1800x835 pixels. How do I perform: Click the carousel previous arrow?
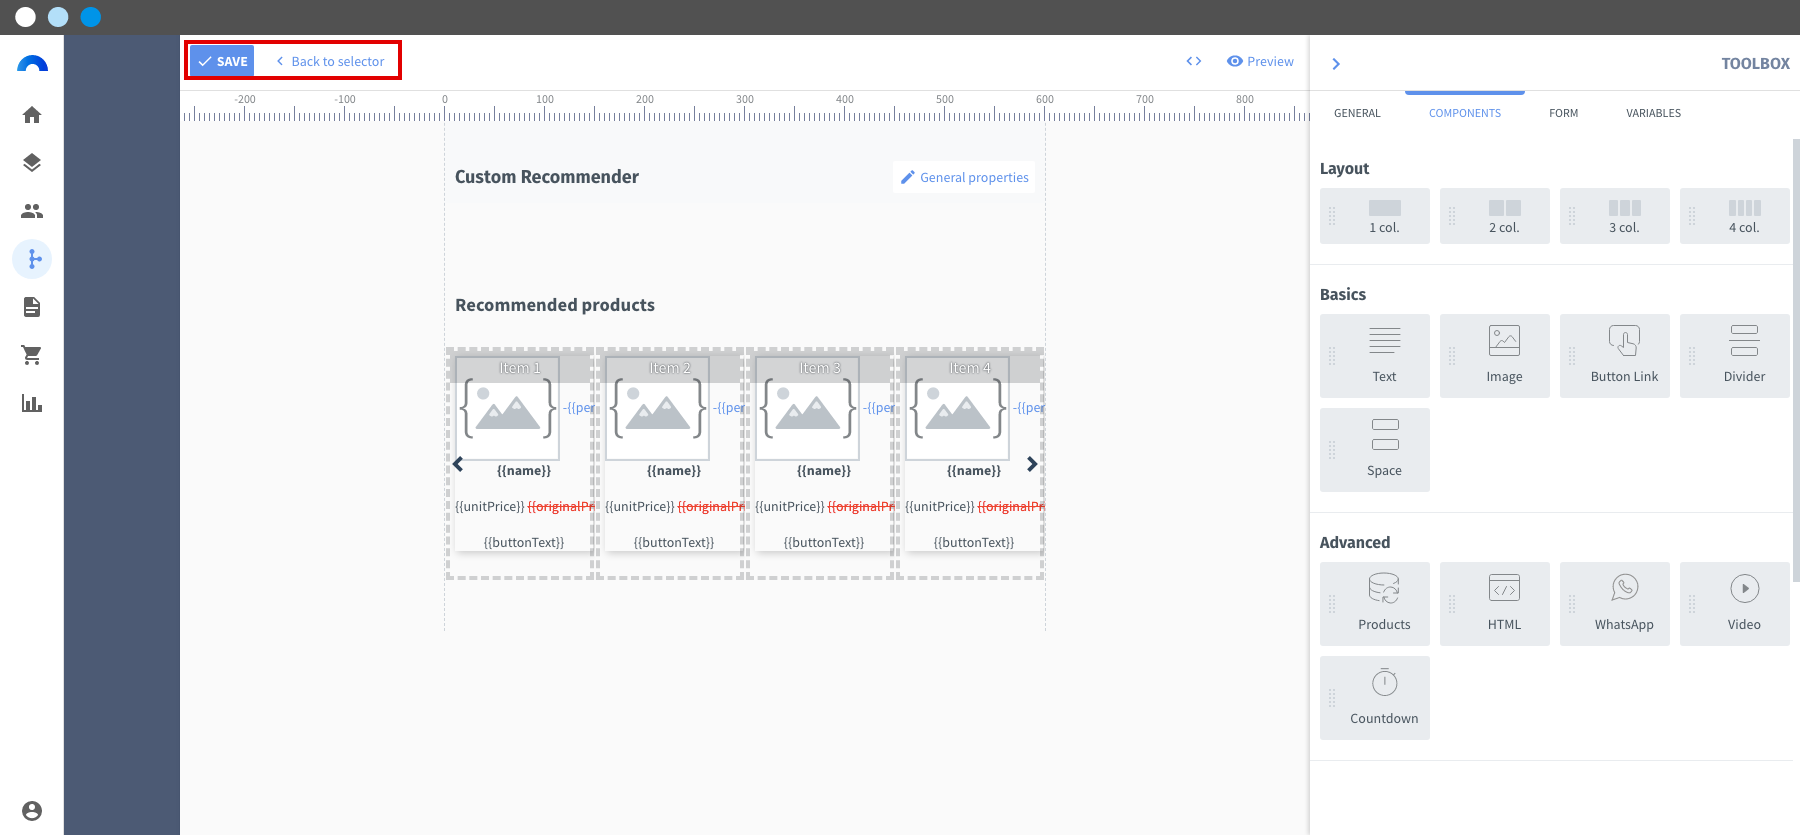pyautogui.click(x=458, y=464)
